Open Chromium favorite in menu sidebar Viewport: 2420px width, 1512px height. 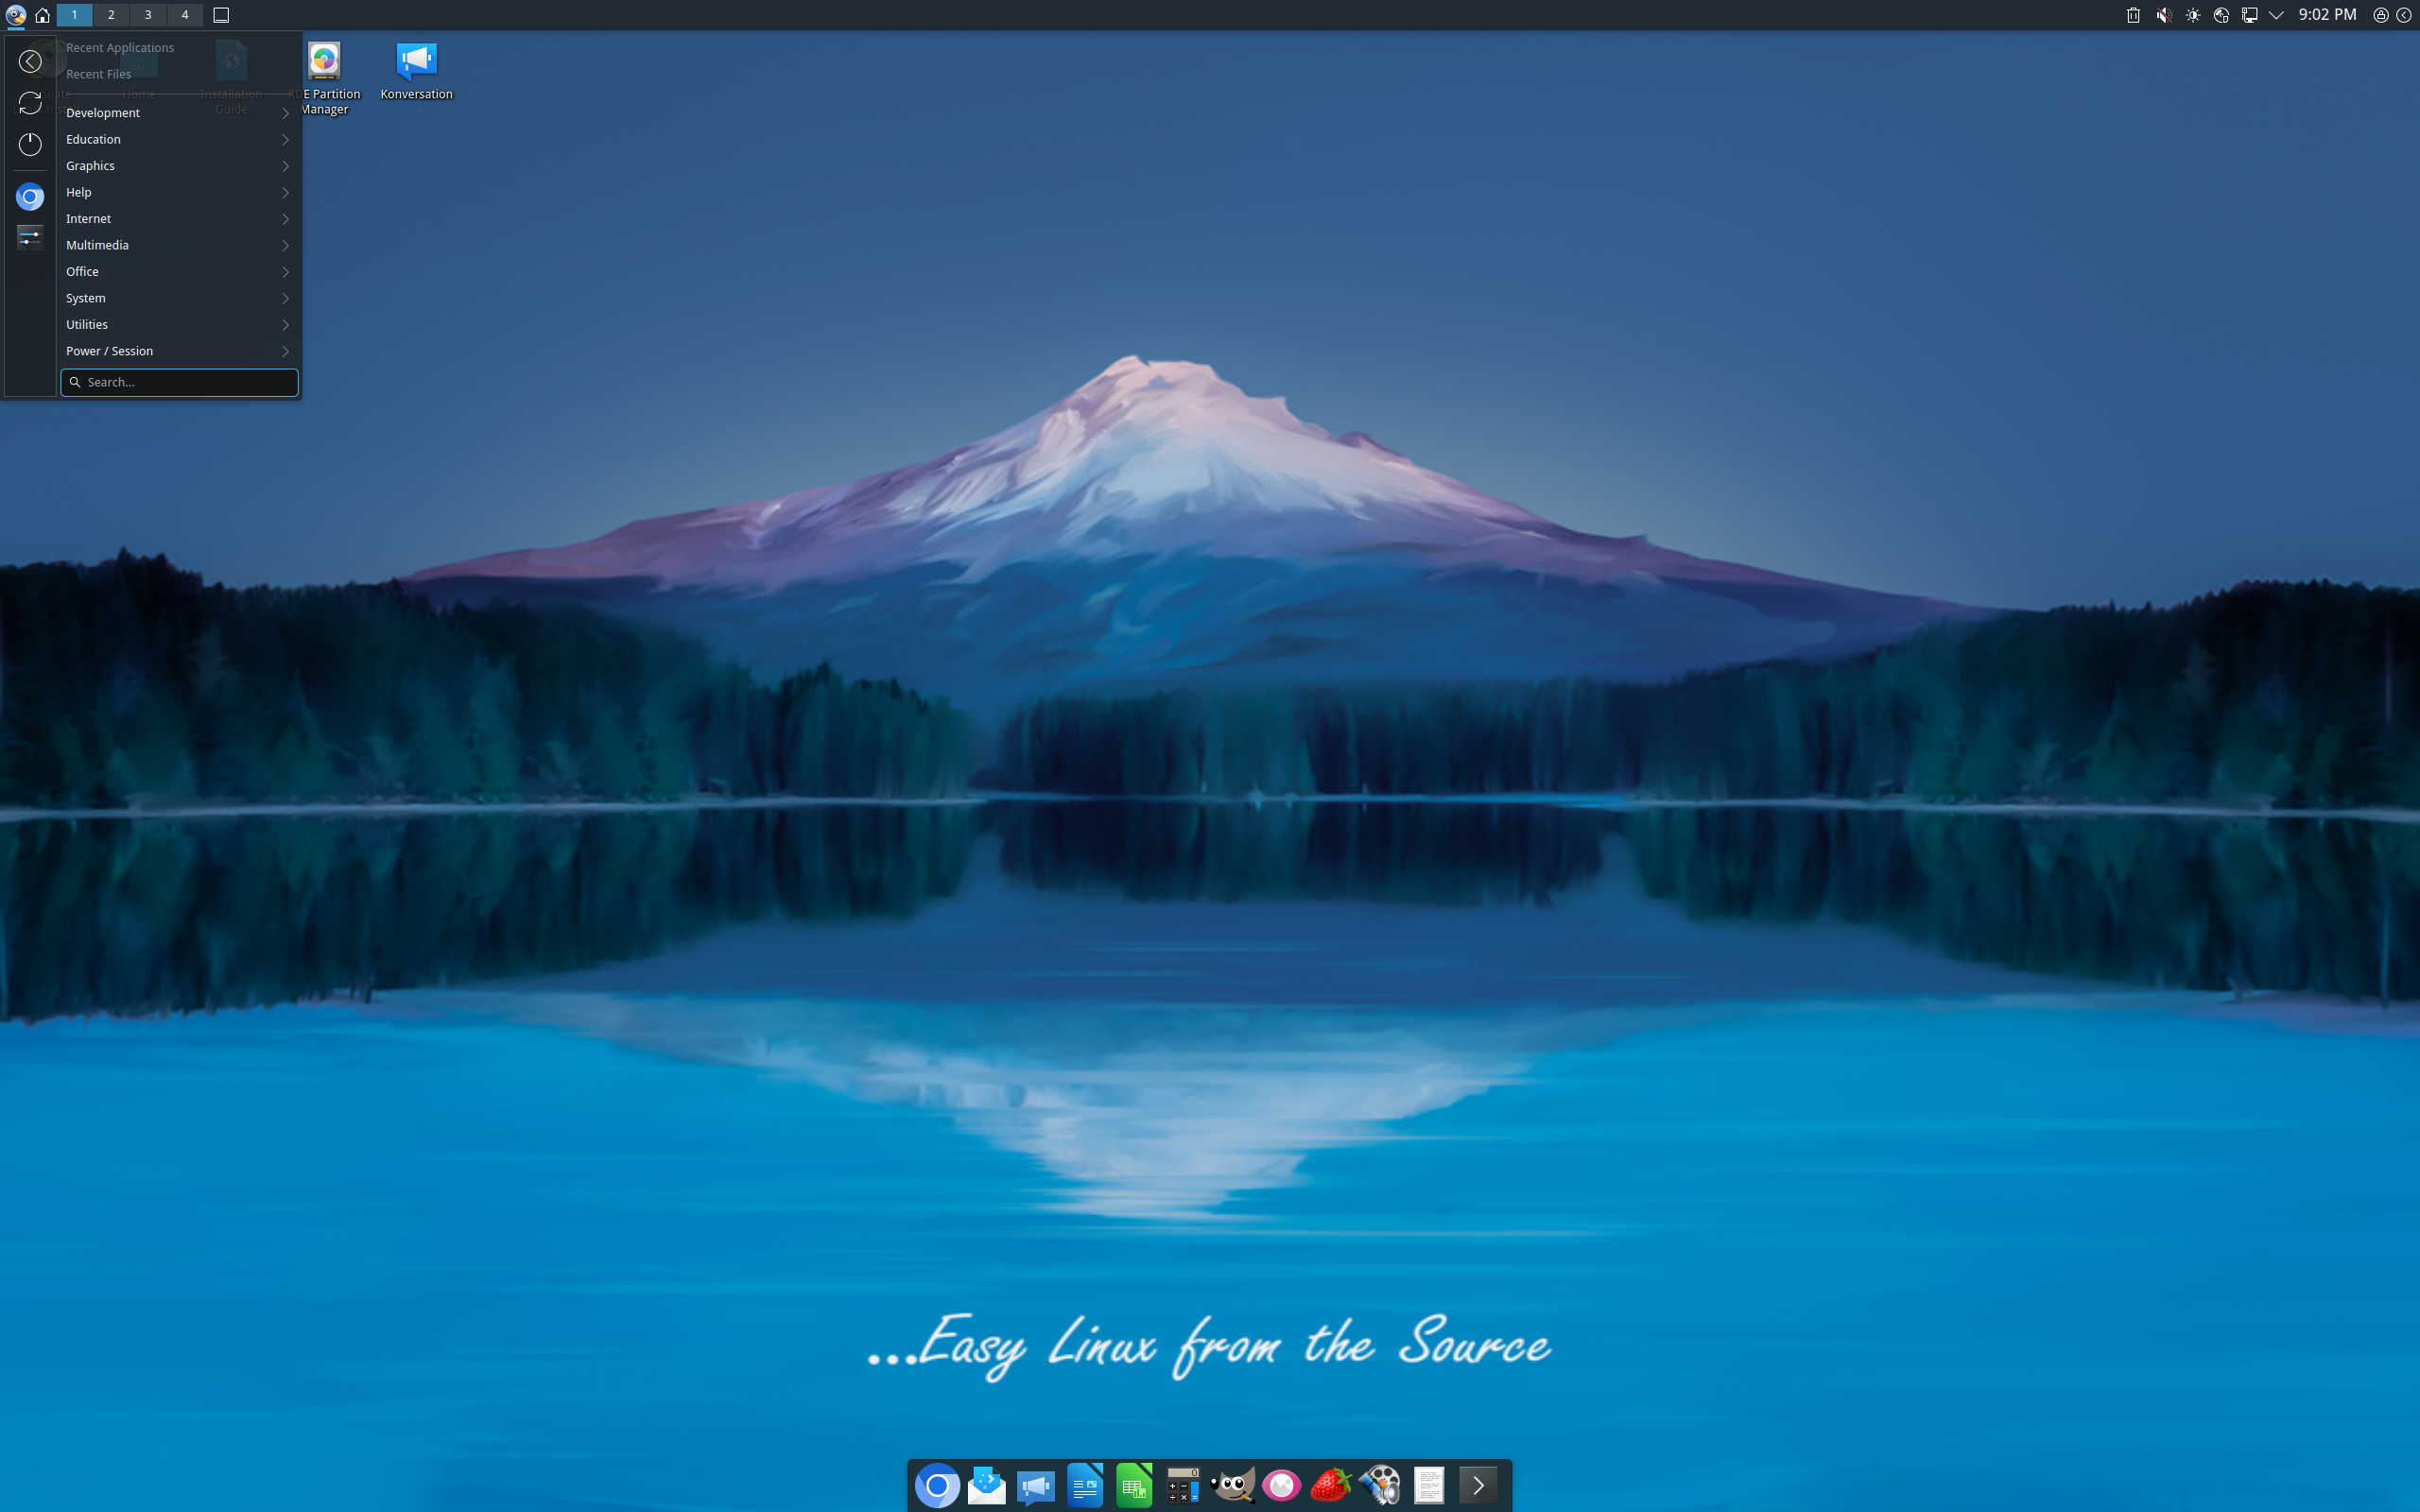[x=30, y=197]
